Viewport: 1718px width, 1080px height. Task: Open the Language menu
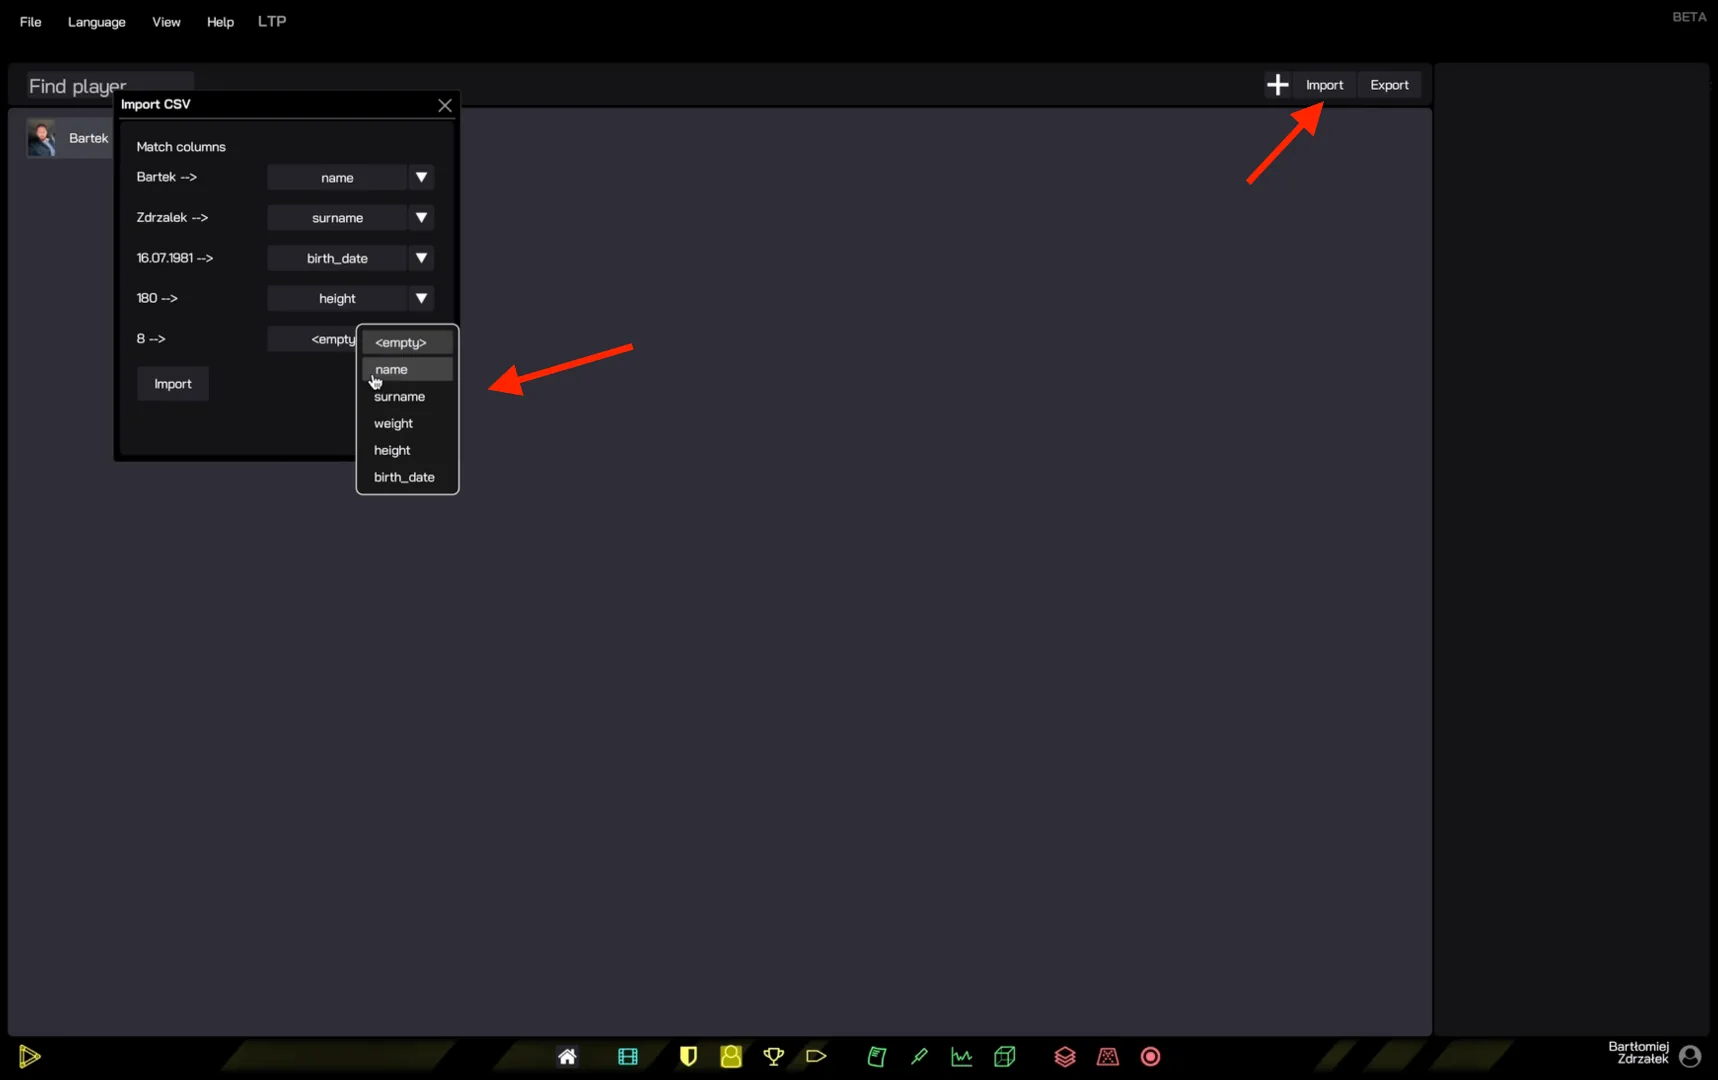point(96,22)
